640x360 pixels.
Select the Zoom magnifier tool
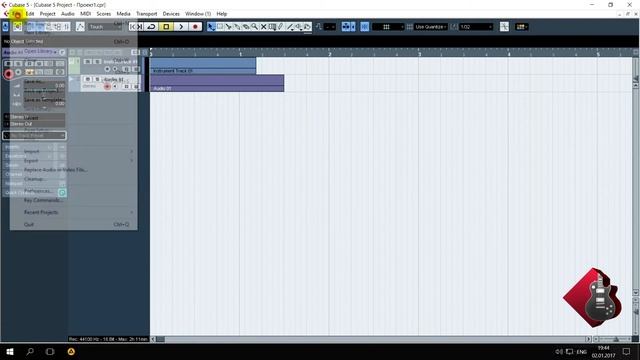(x=254, y=27)
